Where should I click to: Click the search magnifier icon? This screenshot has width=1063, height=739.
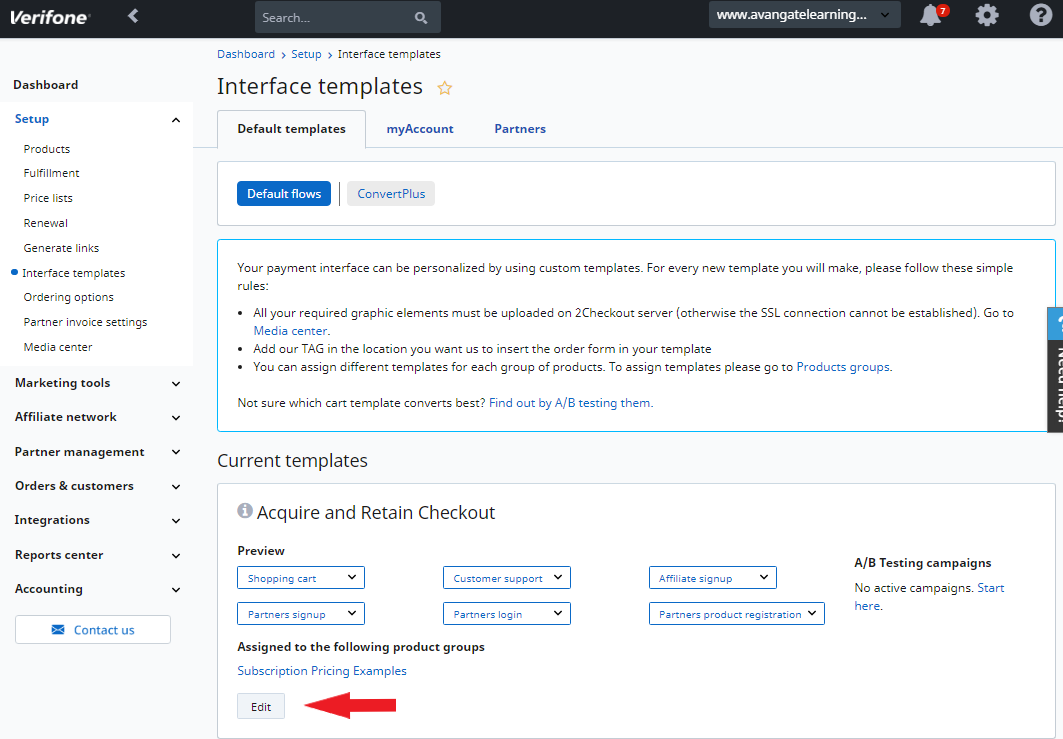(421, 18)
